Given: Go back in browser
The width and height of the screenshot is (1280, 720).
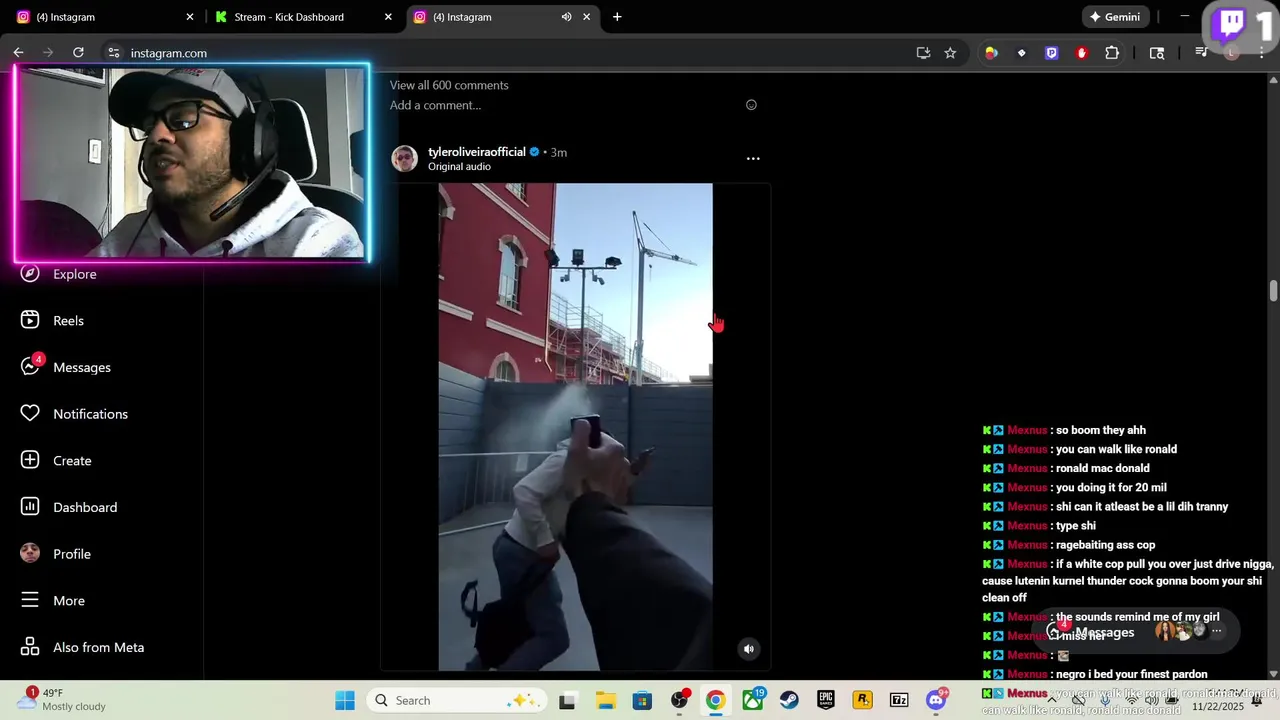Looking at the screenshot, I should click(x=18, y=53).
